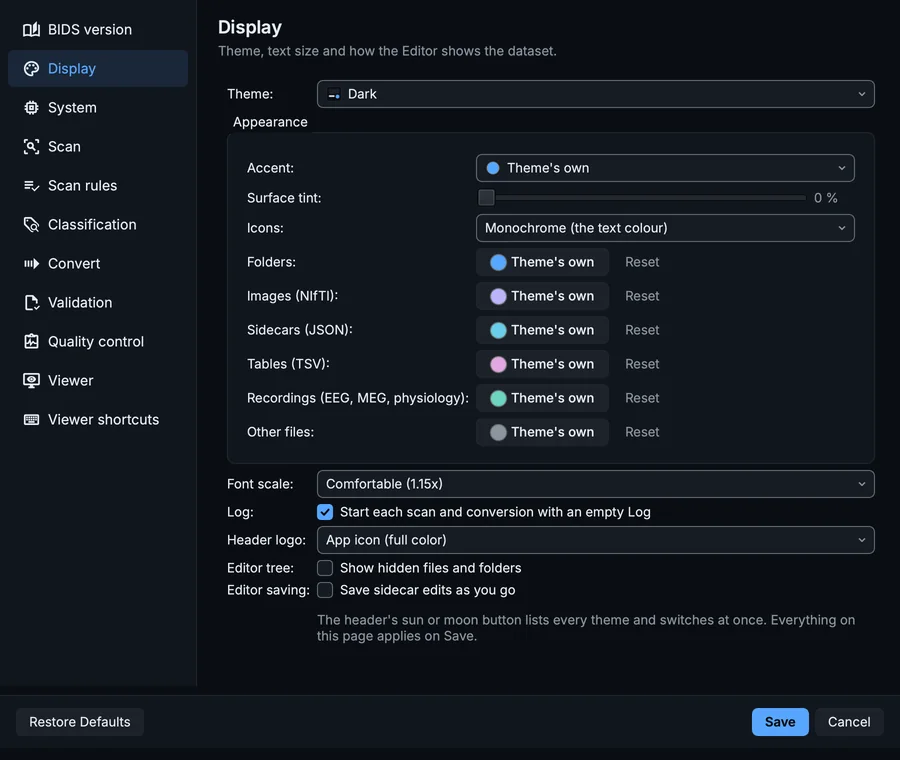Image resolution: width=900 pixels, height=760 pixels.
Task: Open the Quality control page
Action: click(x=98, y=342)
